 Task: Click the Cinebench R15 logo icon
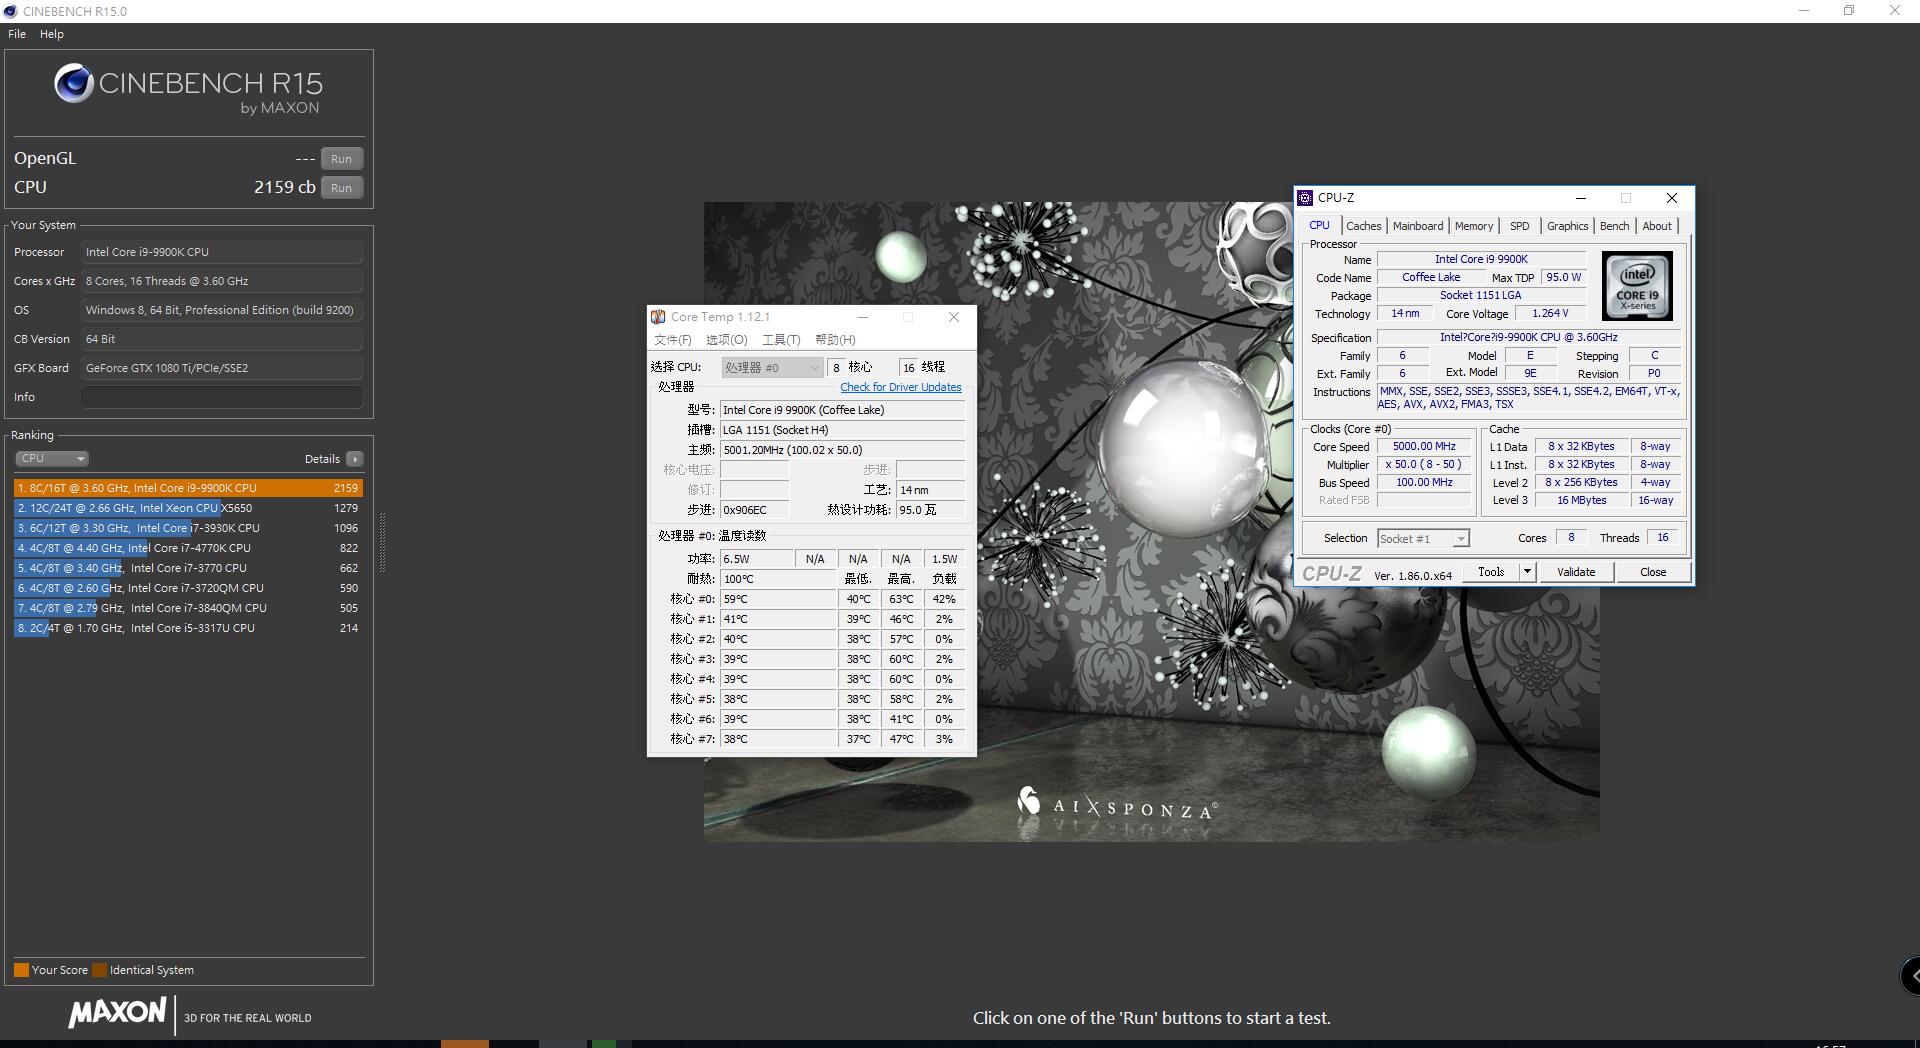click(74, 84)
